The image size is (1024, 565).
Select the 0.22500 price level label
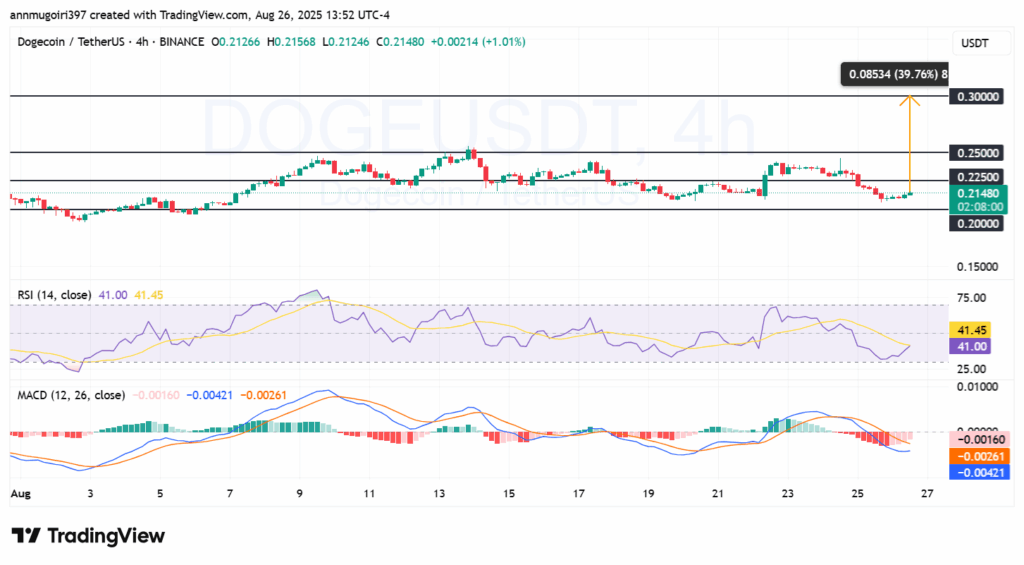[978, 177]
